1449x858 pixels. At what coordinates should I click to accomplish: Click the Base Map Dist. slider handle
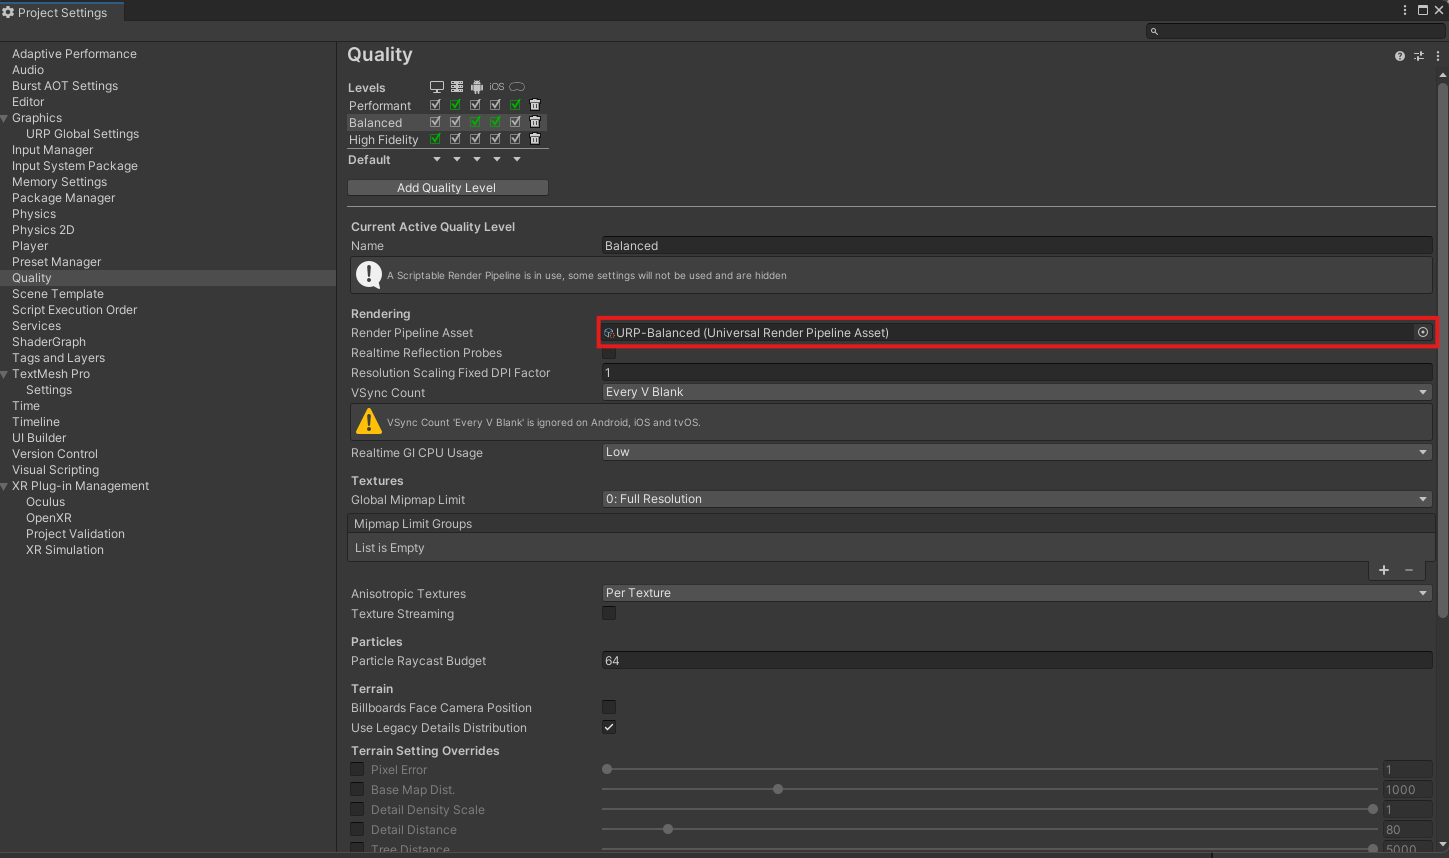point(778,789)
